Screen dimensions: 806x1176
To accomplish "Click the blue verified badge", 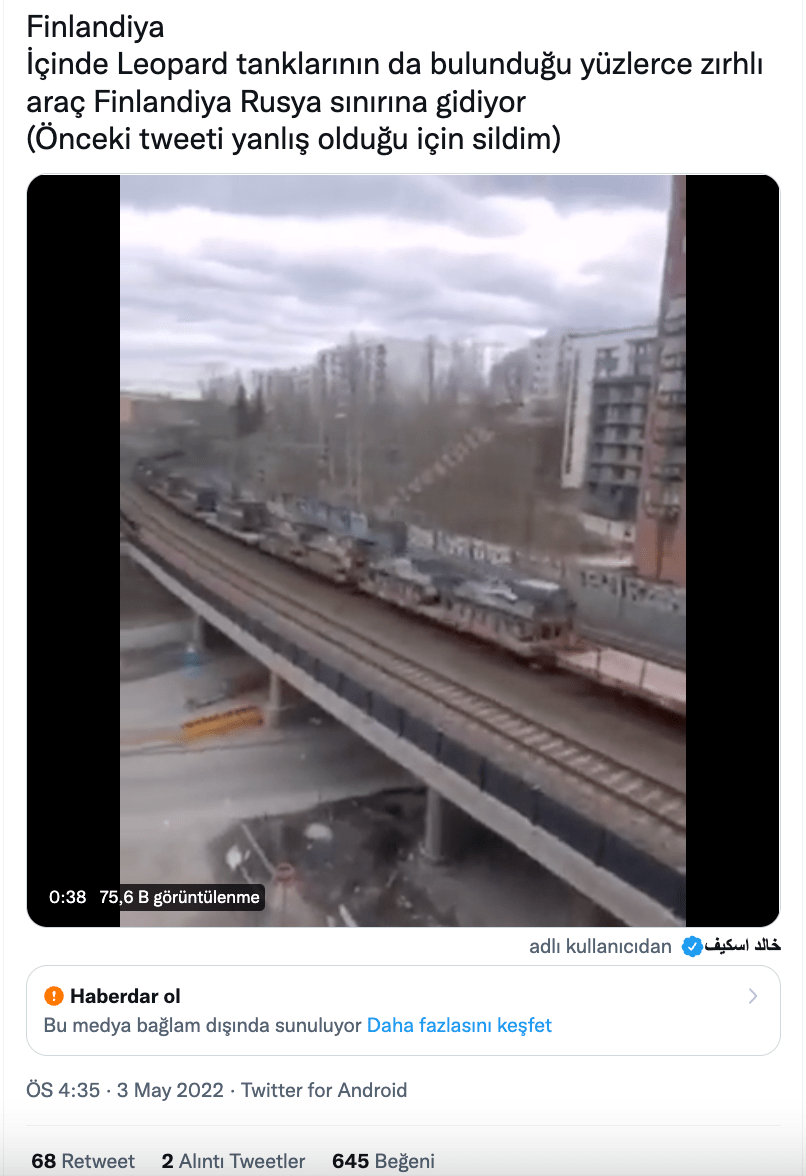I will (x=691, y=947).
